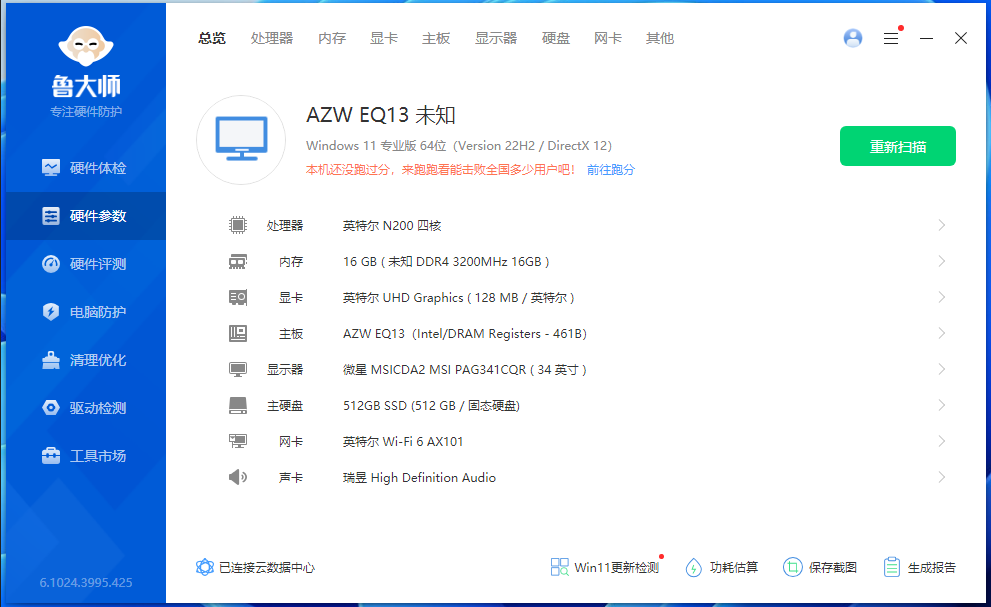The width and height of the screenshot is (991, 607).
Task: Switch to the 显示器 tab
Action: click(x=496, y=39)
